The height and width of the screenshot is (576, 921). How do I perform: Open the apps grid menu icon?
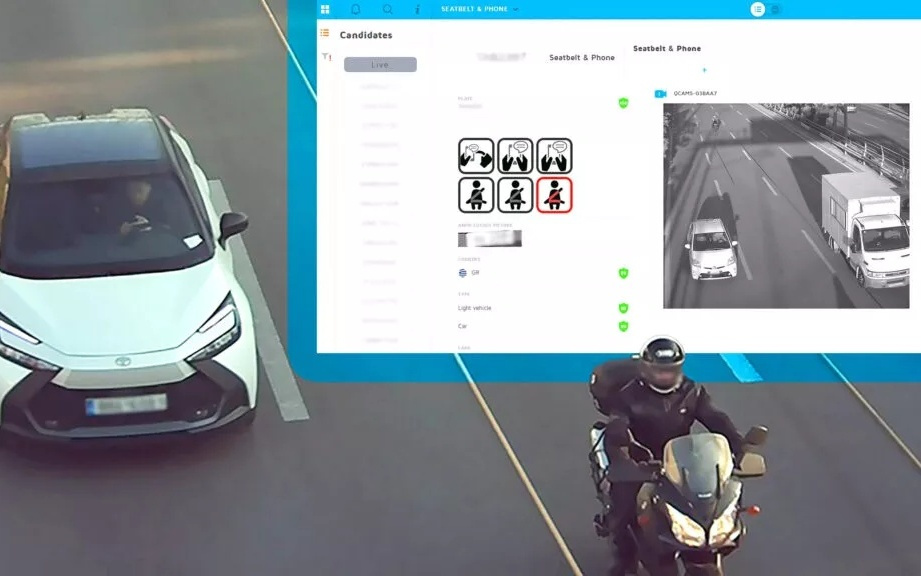pyautogui.click(x=325, y=9)
